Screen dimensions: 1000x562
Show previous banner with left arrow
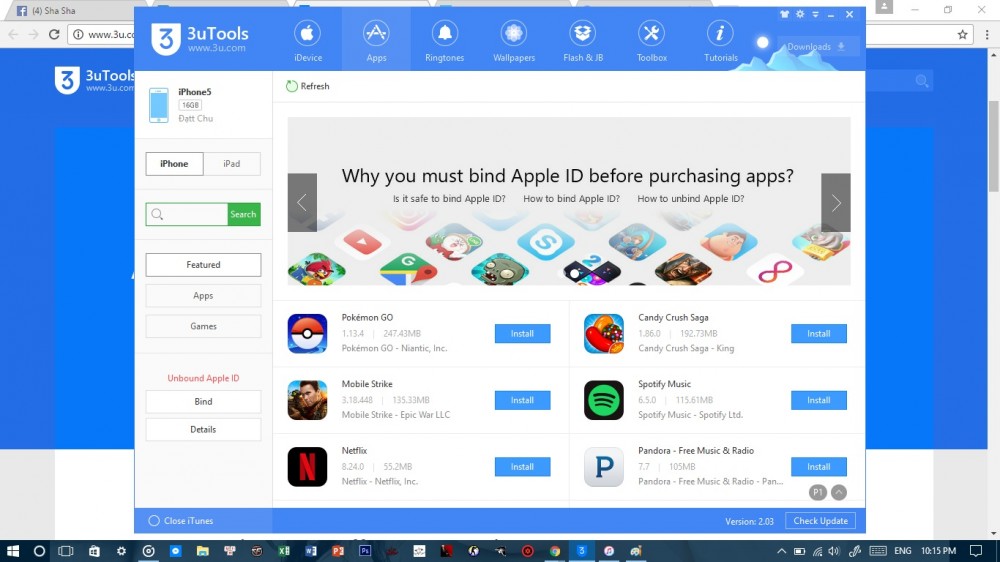tap(302, 203)
